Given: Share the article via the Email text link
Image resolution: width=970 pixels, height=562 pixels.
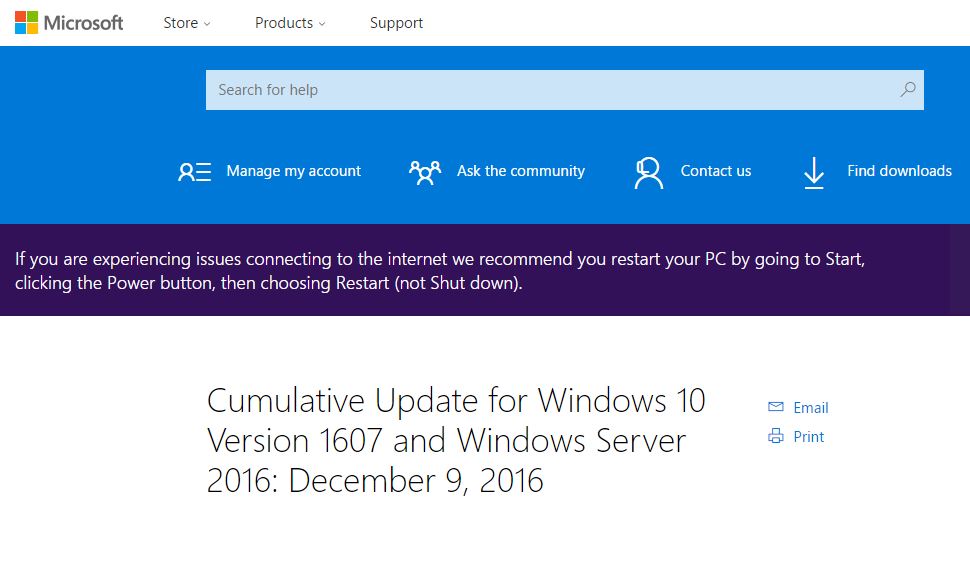Looking at the screenshot, I should coord(810,408).
